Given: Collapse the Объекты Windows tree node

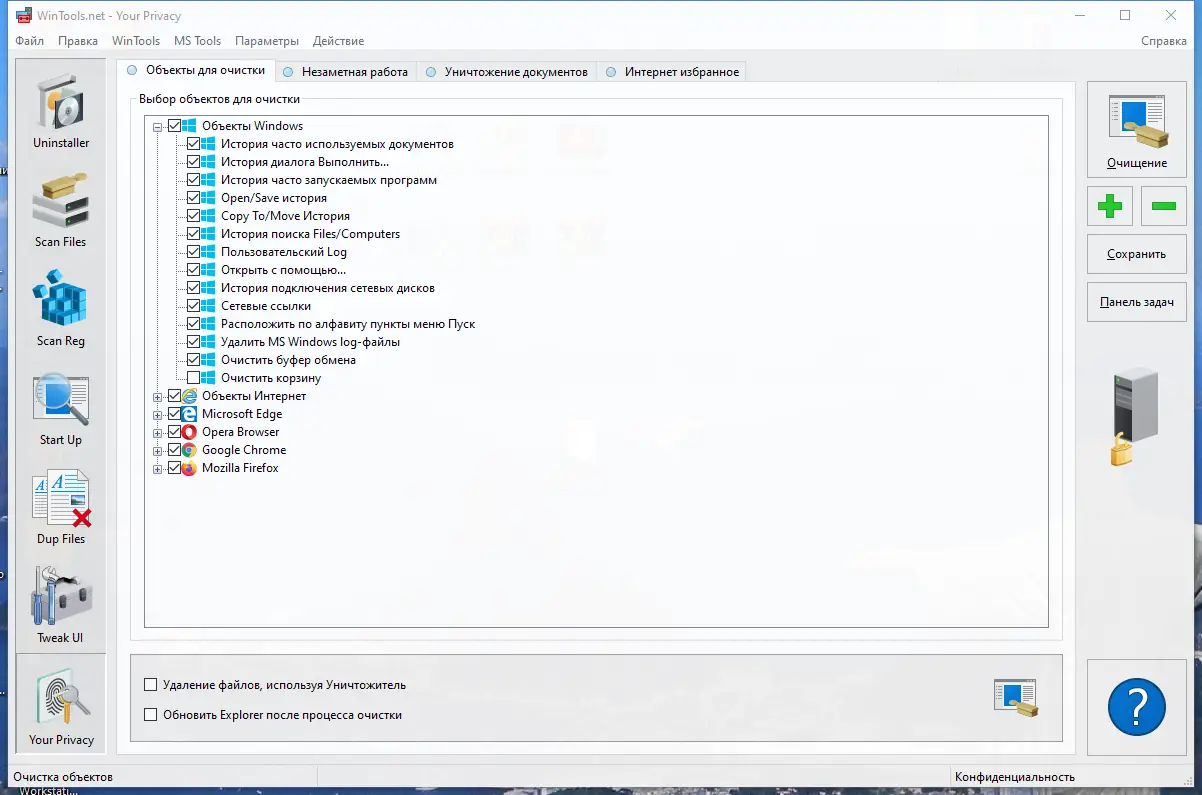Looking at the screenshot, I should coord(157,127).
